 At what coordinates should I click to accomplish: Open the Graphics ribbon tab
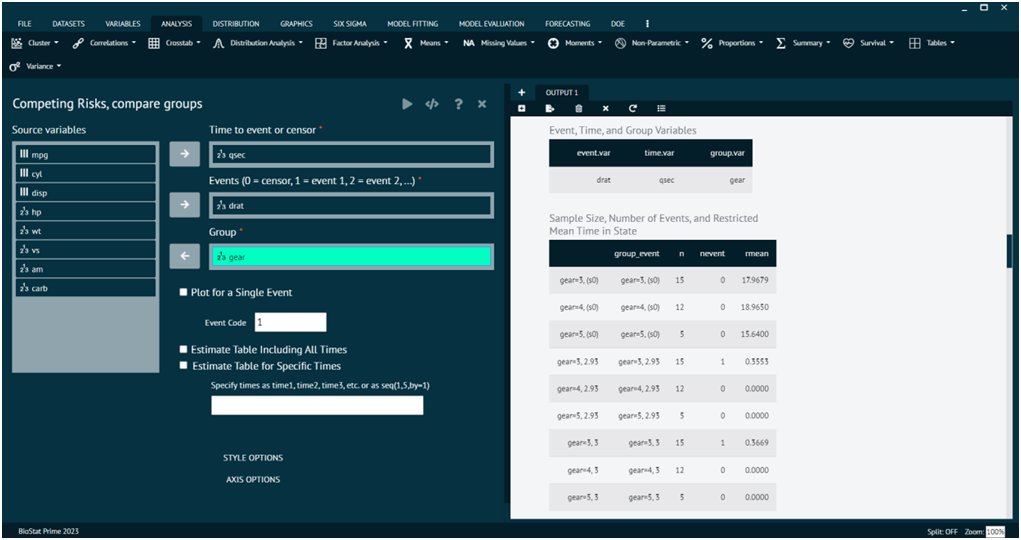pyautogui.click(x=295, y=23)
